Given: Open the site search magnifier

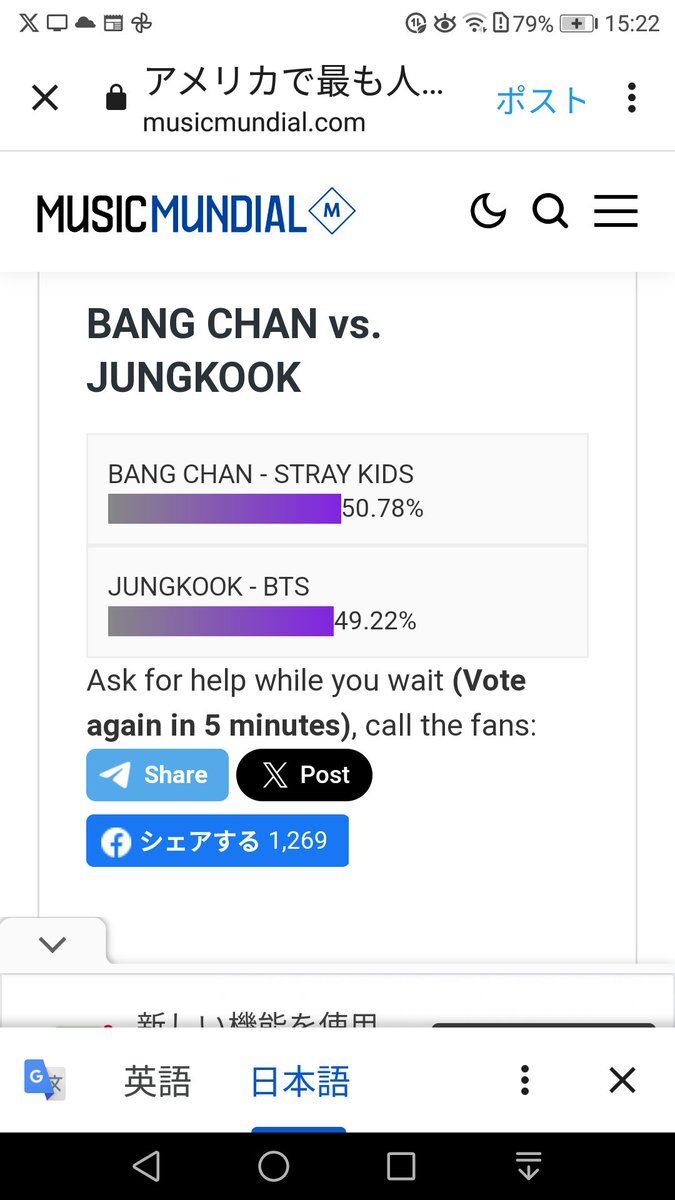Looking at the screenshot, I should coord(550,211).
